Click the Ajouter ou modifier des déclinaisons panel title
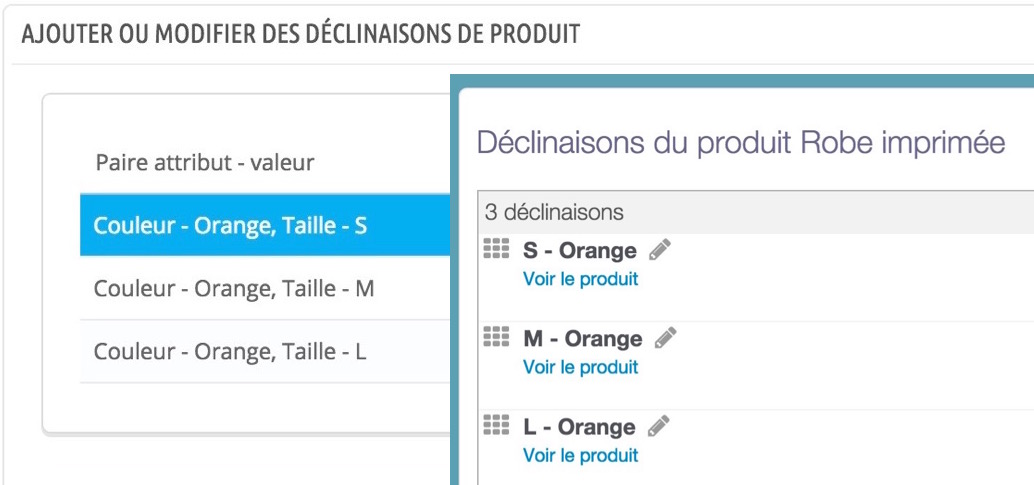This screenshot has height=485, width=1034. (301, 34)
